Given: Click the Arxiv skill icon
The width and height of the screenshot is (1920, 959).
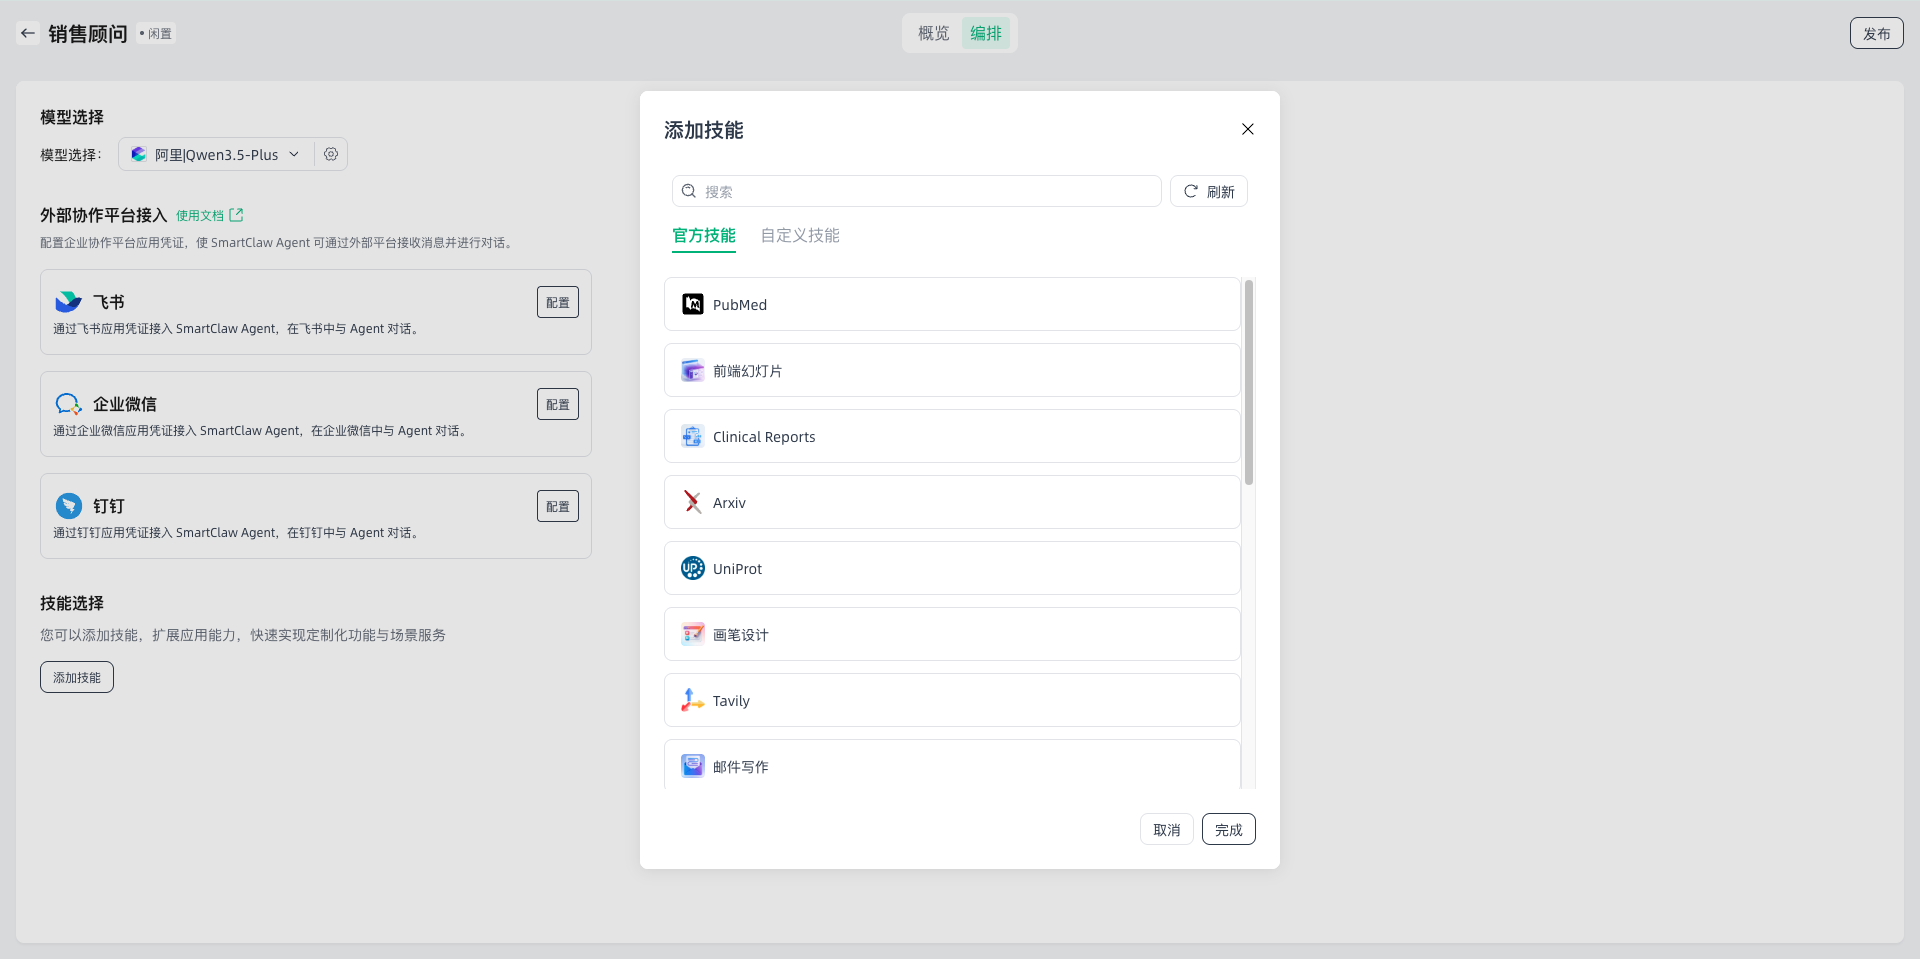Looking at the screenshot, I should tap(692, 502).
